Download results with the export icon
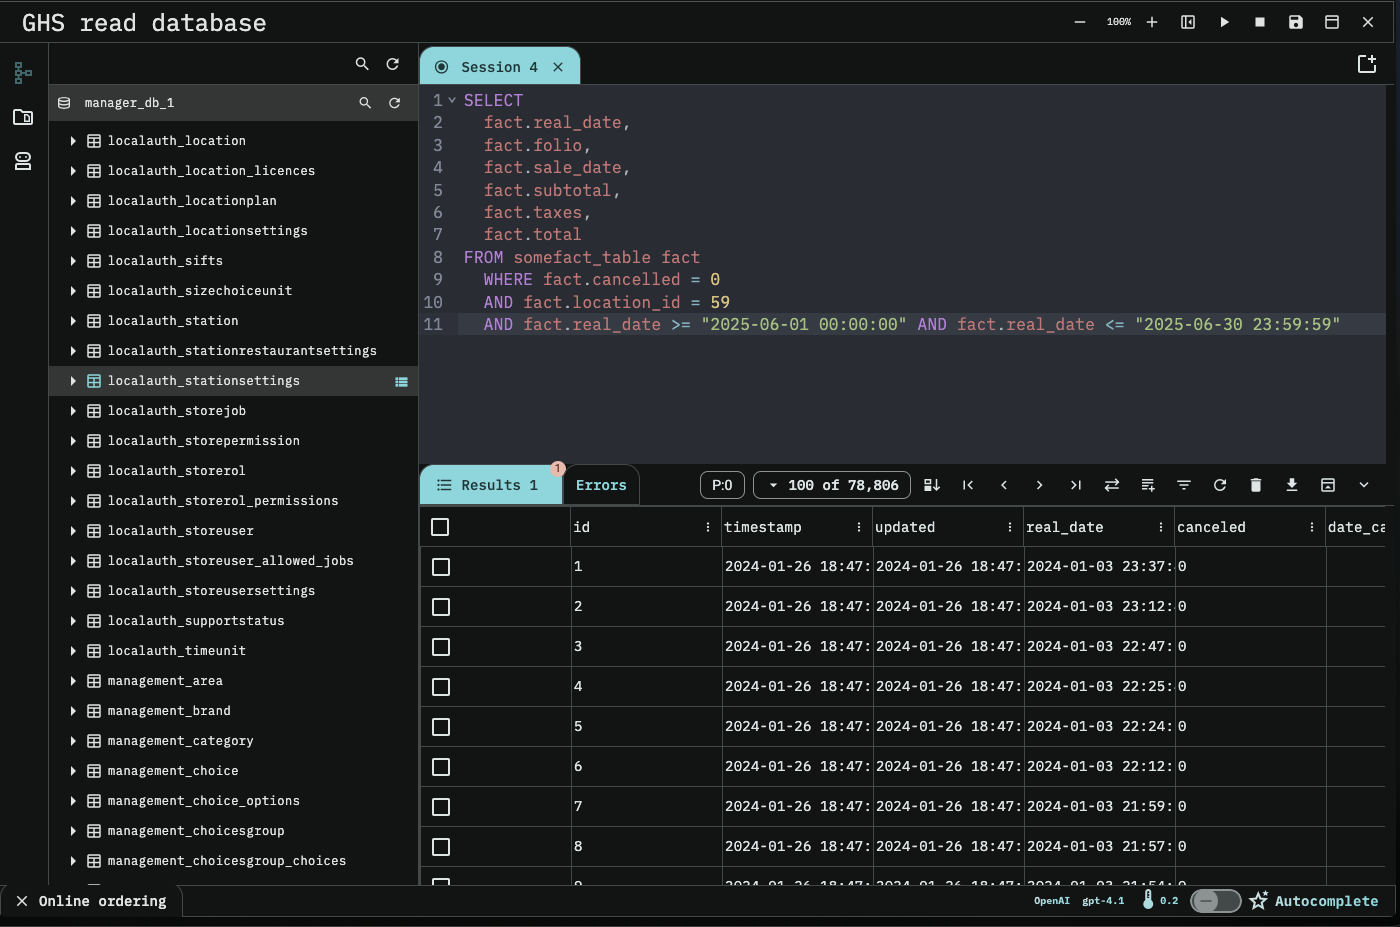The height and width of the screenshot is (927, 1400). pyautogui.click(x=1292, y=485)
